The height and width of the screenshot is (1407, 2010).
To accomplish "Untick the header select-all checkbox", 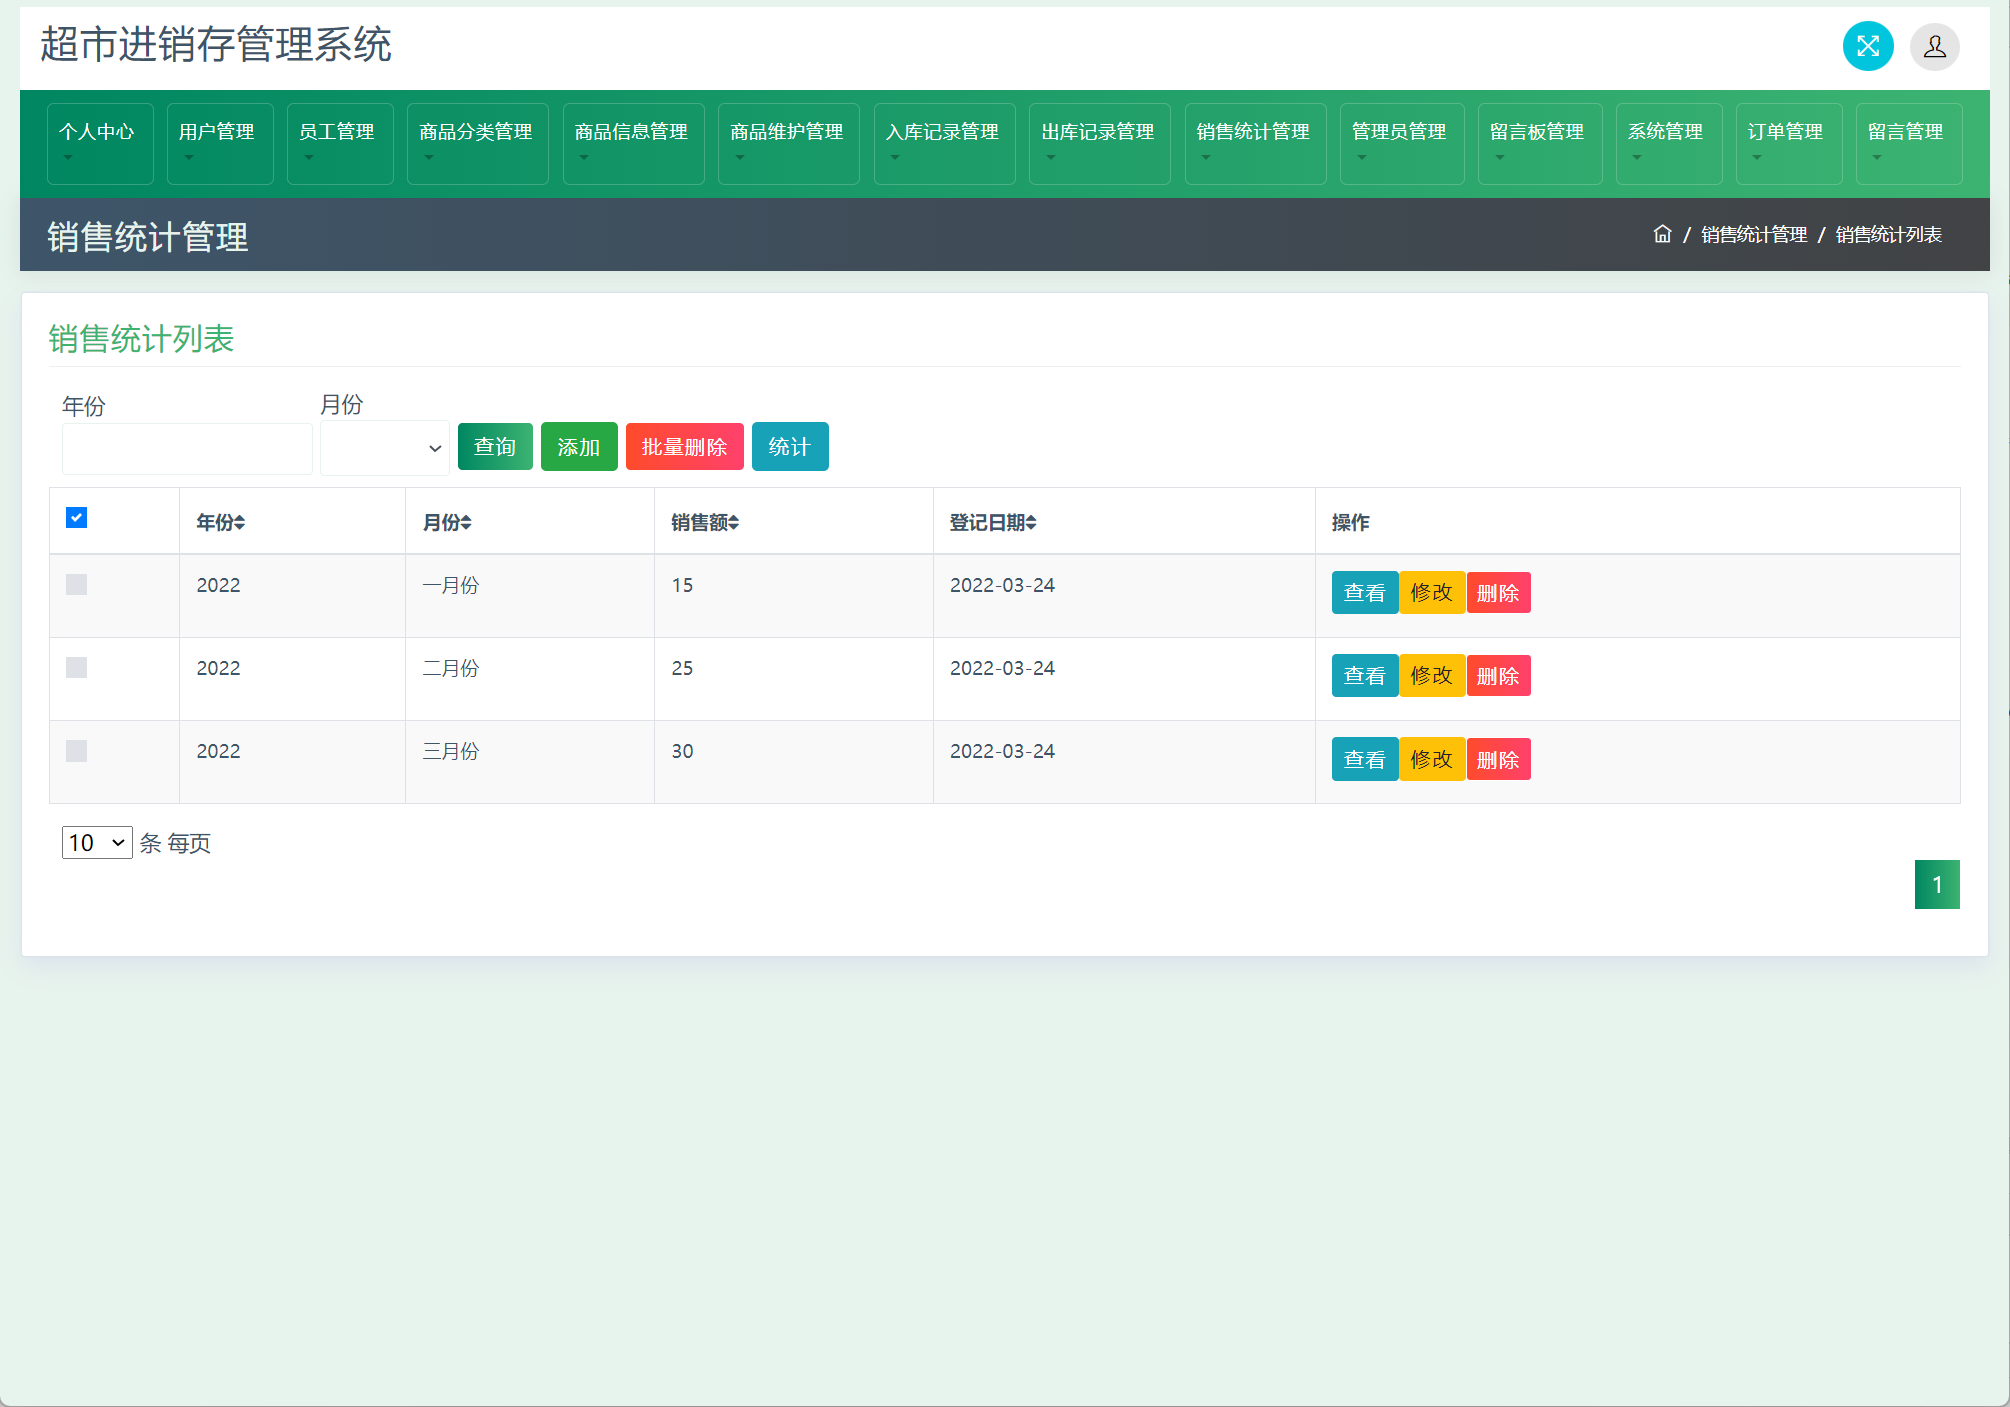I will coord(77,518).
